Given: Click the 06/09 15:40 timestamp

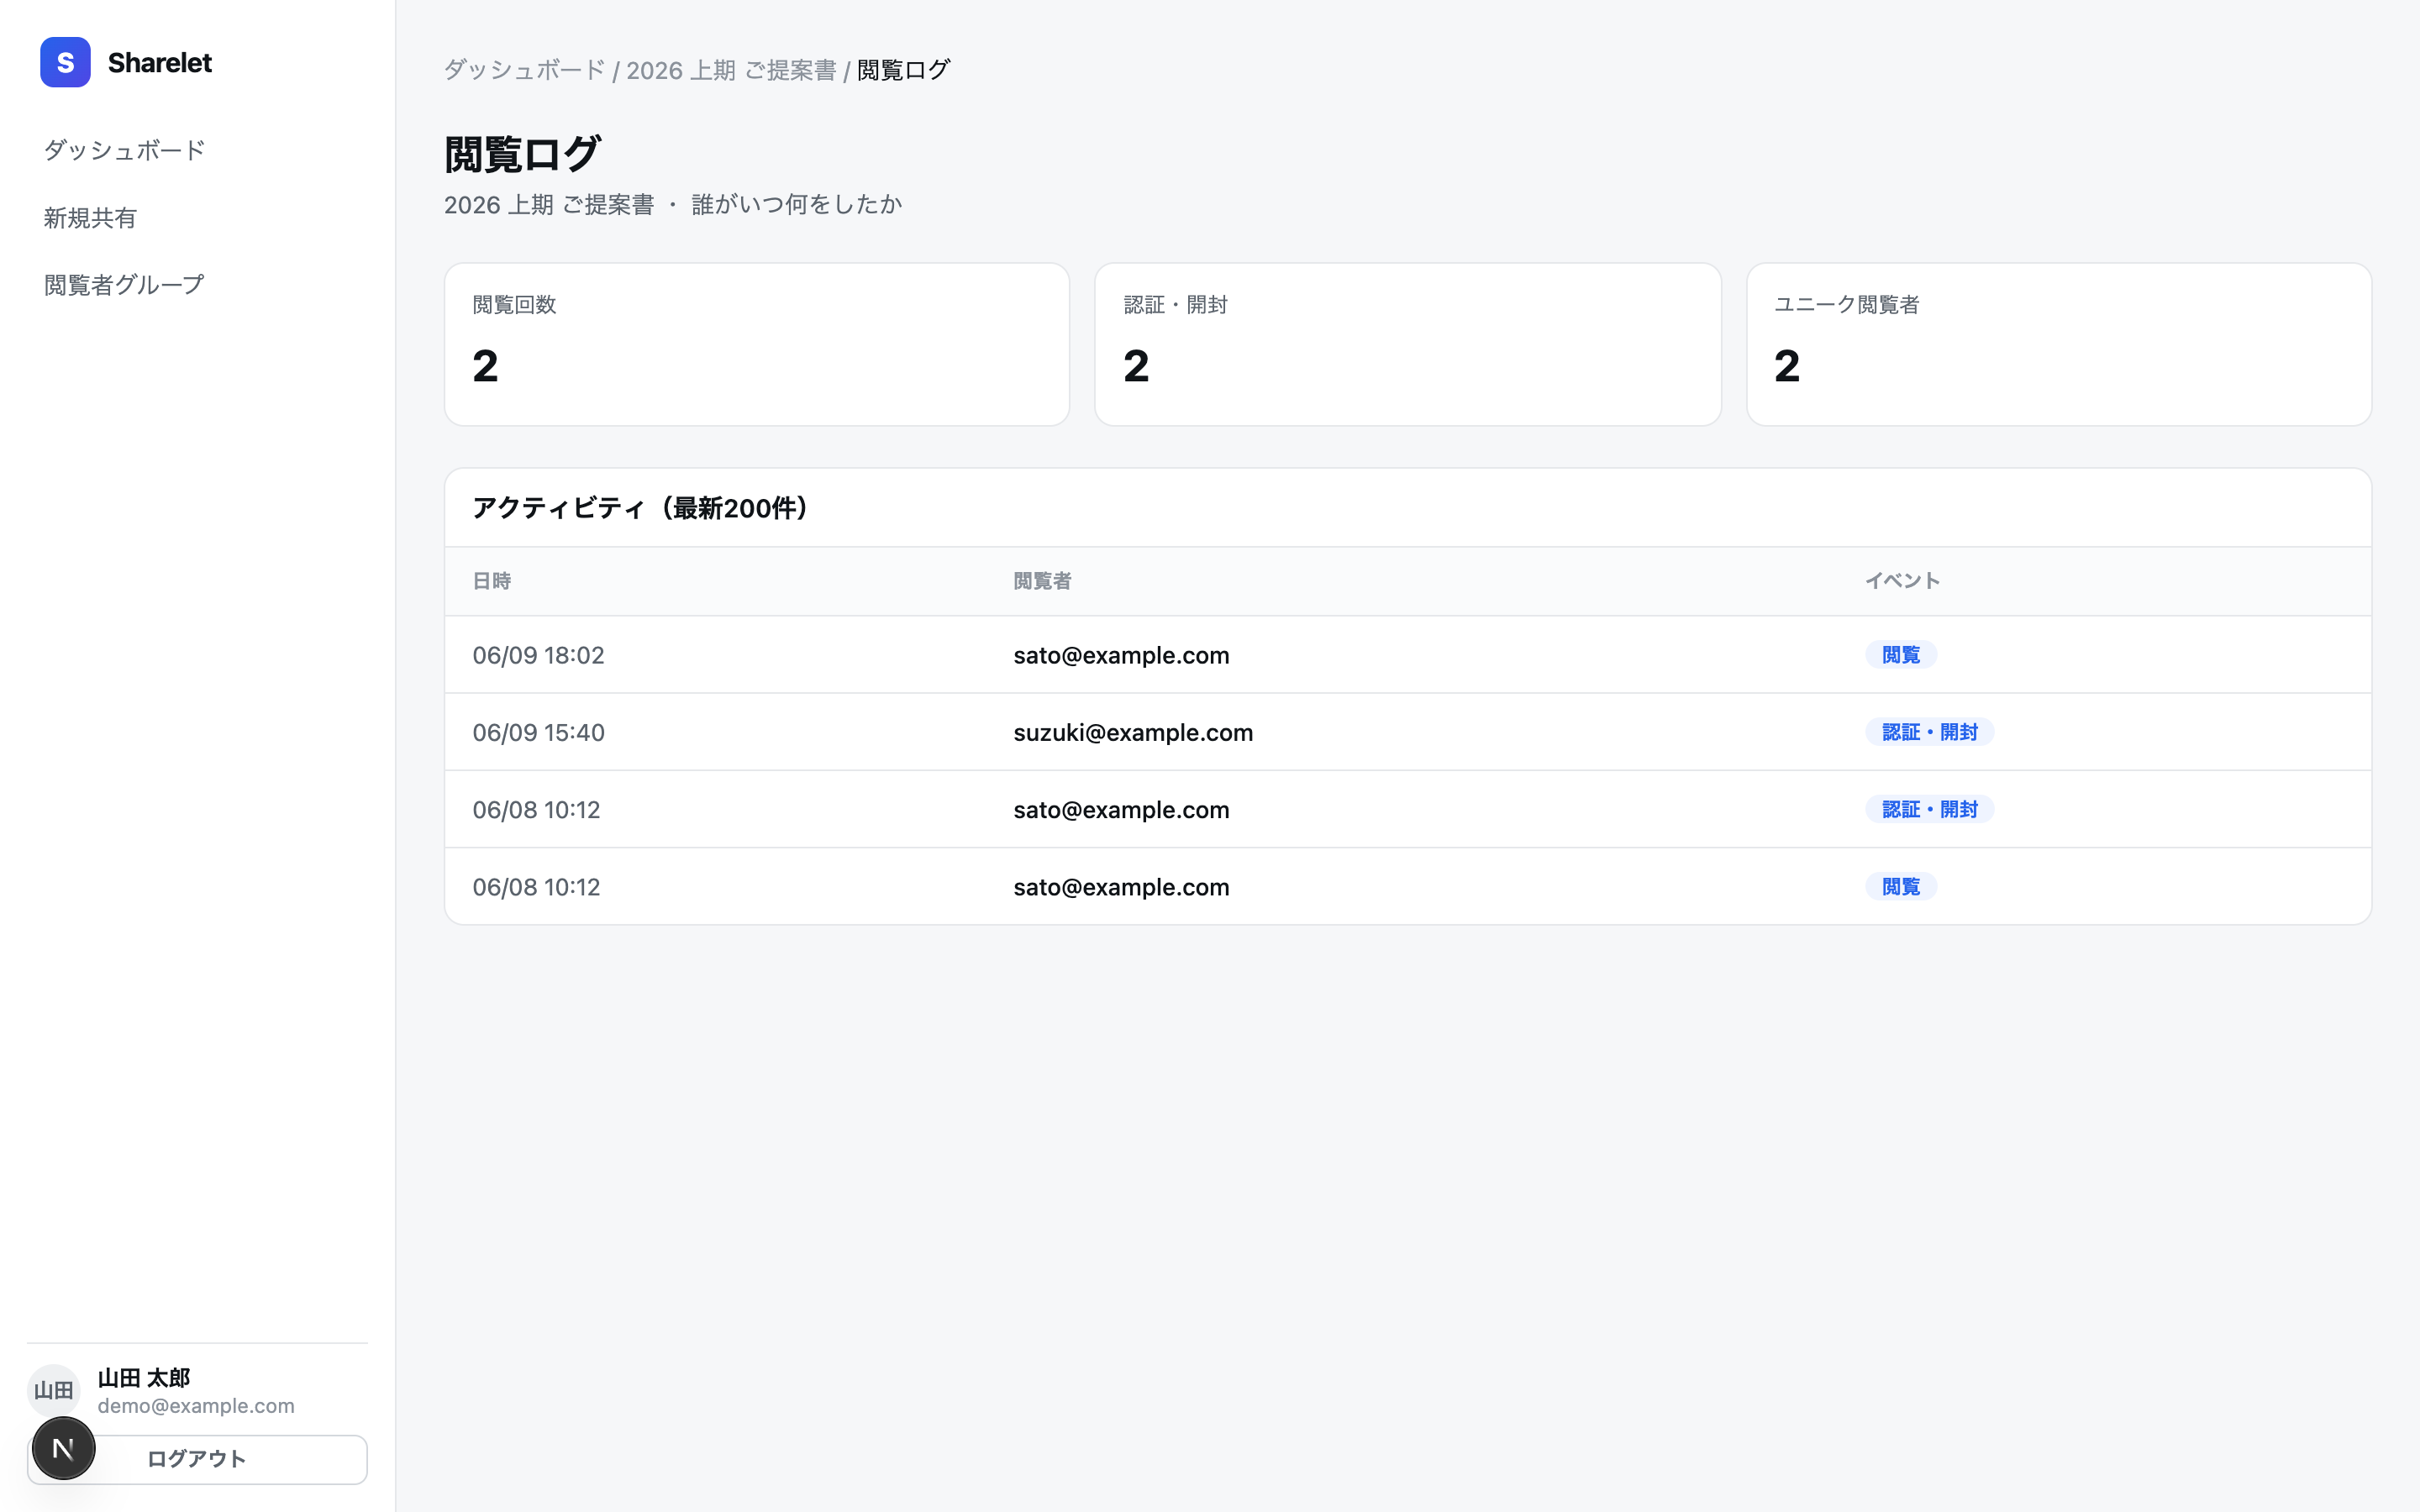Looking at the screenshot, I should [538, 732].
